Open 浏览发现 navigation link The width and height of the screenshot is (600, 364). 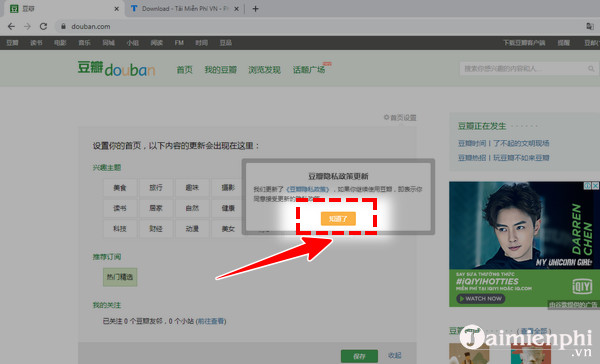(x=264, y=70)
